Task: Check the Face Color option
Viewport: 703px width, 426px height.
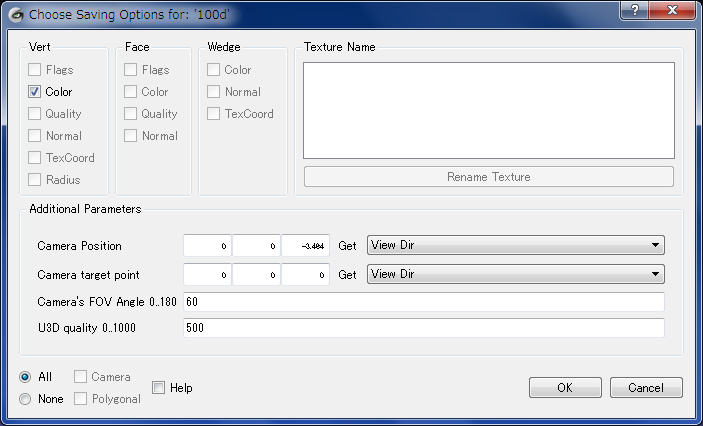Action: [x=130, y=92]
